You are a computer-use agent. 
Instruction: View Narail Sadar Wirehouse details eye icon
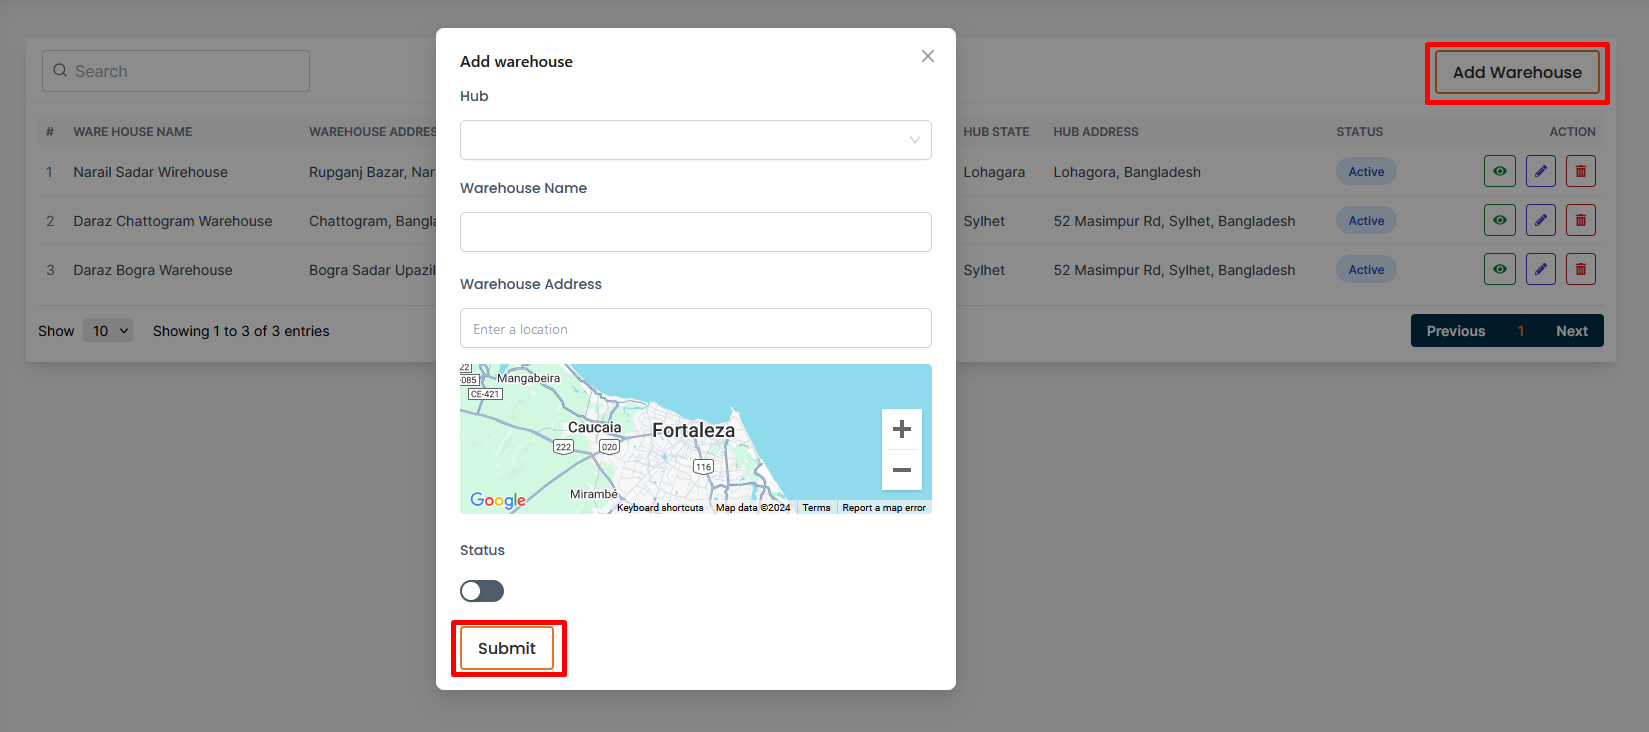1499,171
